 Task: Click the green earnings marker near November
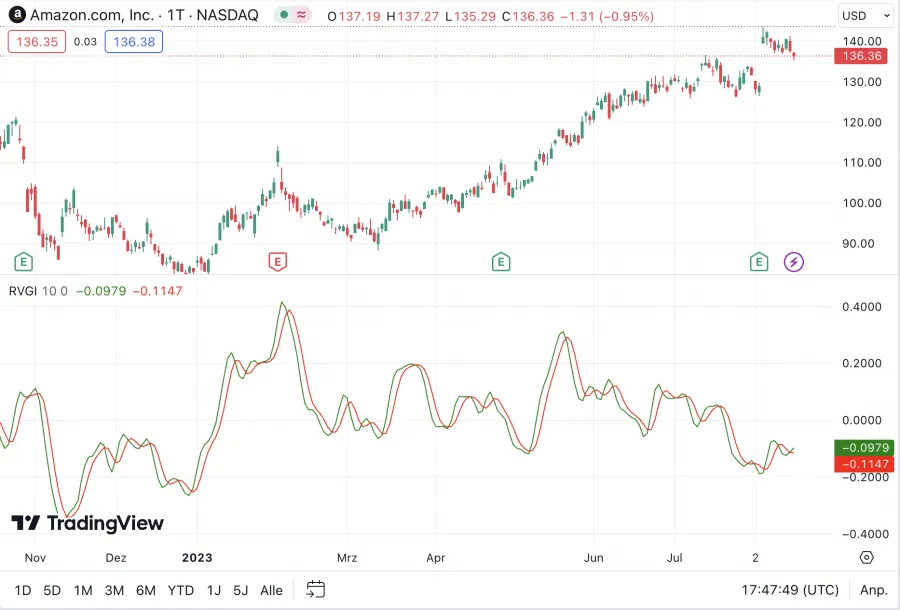(x=24, y=262)
